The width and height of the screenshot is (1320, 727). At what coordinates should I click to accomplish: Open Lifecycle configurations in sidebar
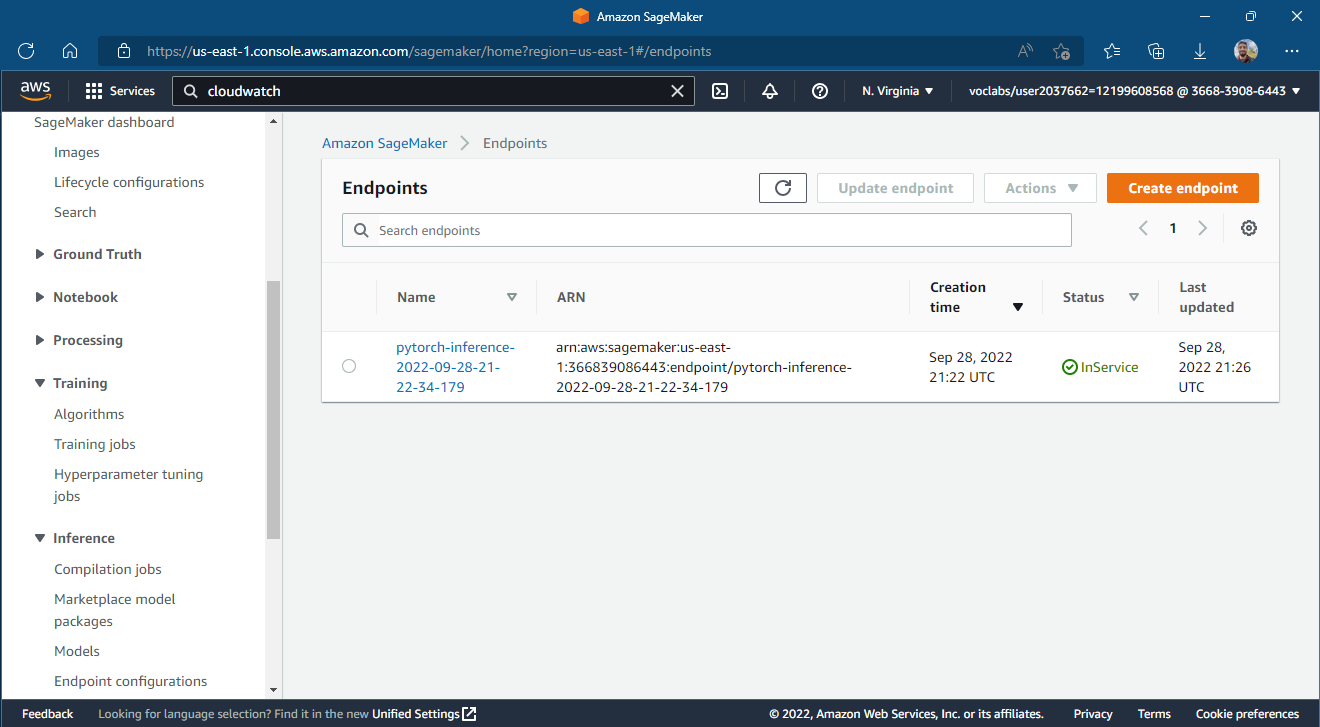129,182
